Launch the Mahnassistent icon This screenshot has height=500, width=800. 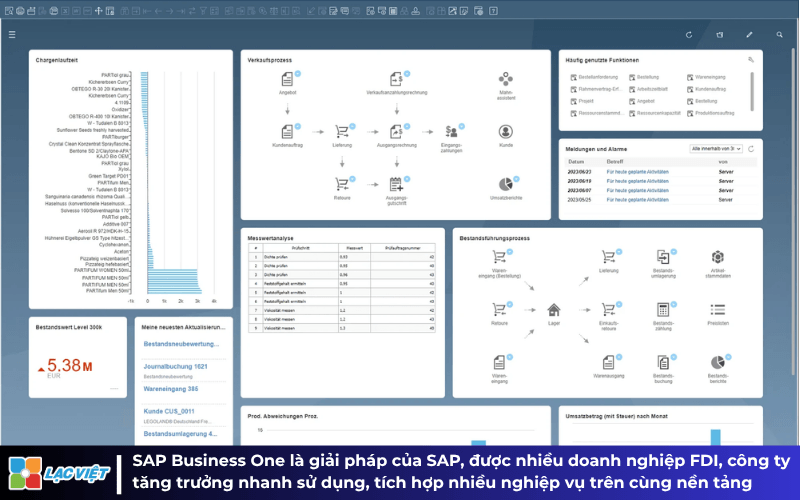tap(506, 79)
